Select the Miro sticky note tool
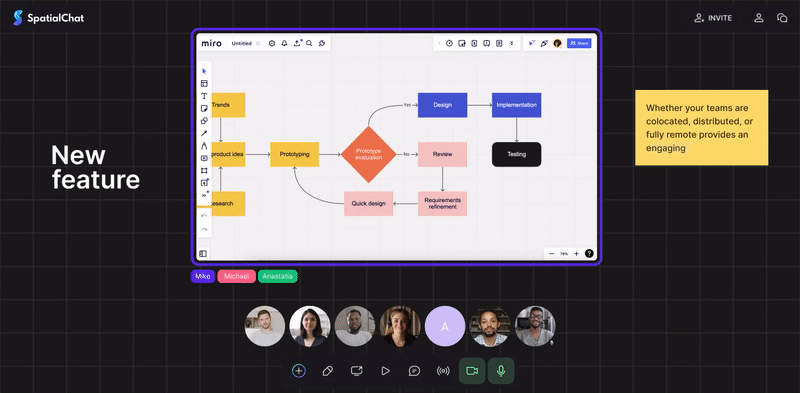800x393 pixels. click(x=204, y=108)
